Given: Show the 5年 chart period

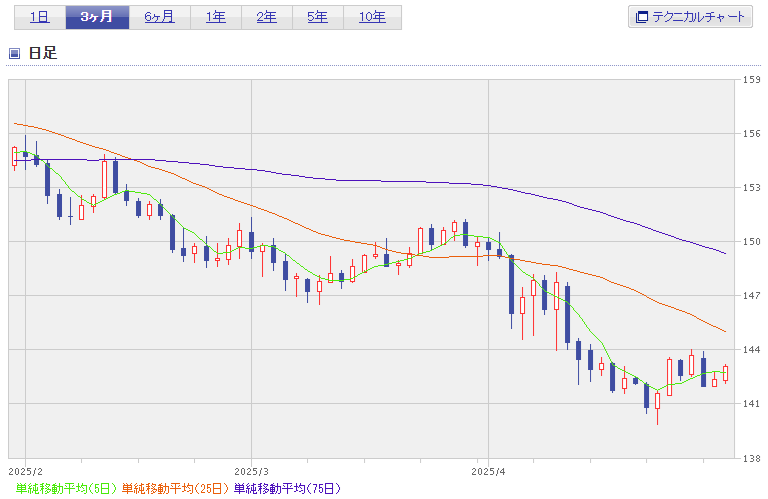Looking at the screenshot, I should pyautogui.click(x=318, y=18).
